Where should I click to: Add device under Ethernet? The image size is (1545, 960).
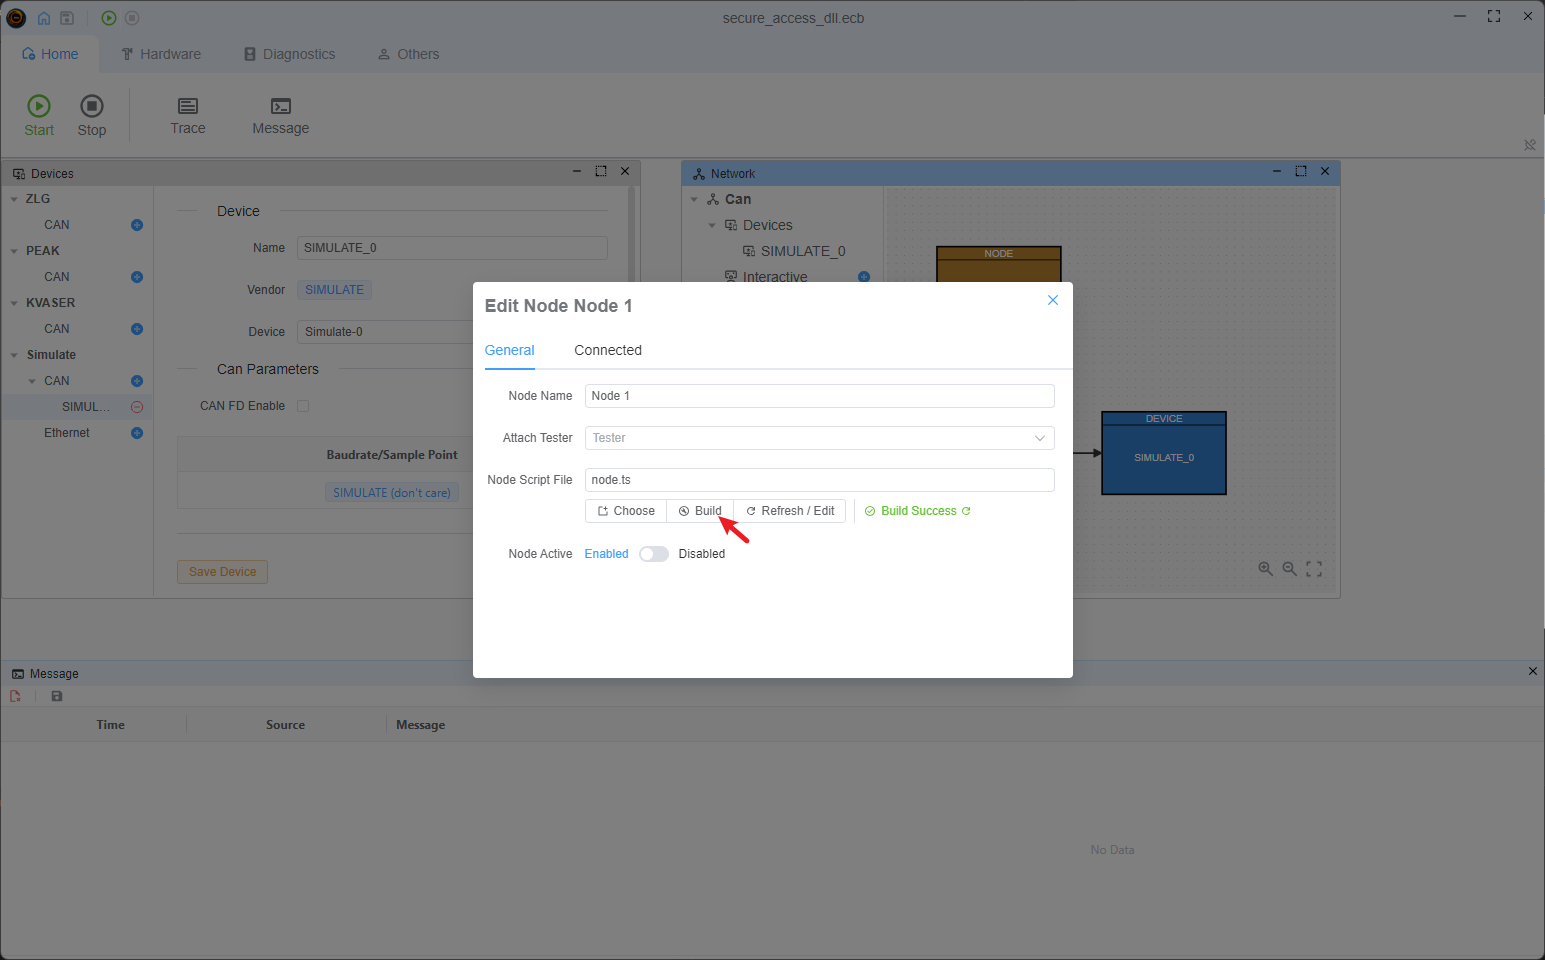click(137, 433)
